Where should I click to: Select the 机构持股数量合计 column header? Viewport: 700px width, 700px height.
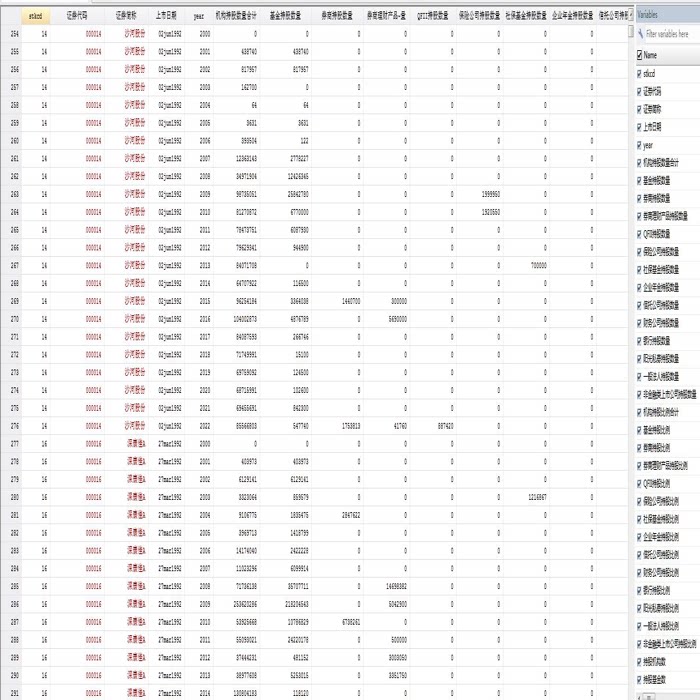[x=236, y=16]
